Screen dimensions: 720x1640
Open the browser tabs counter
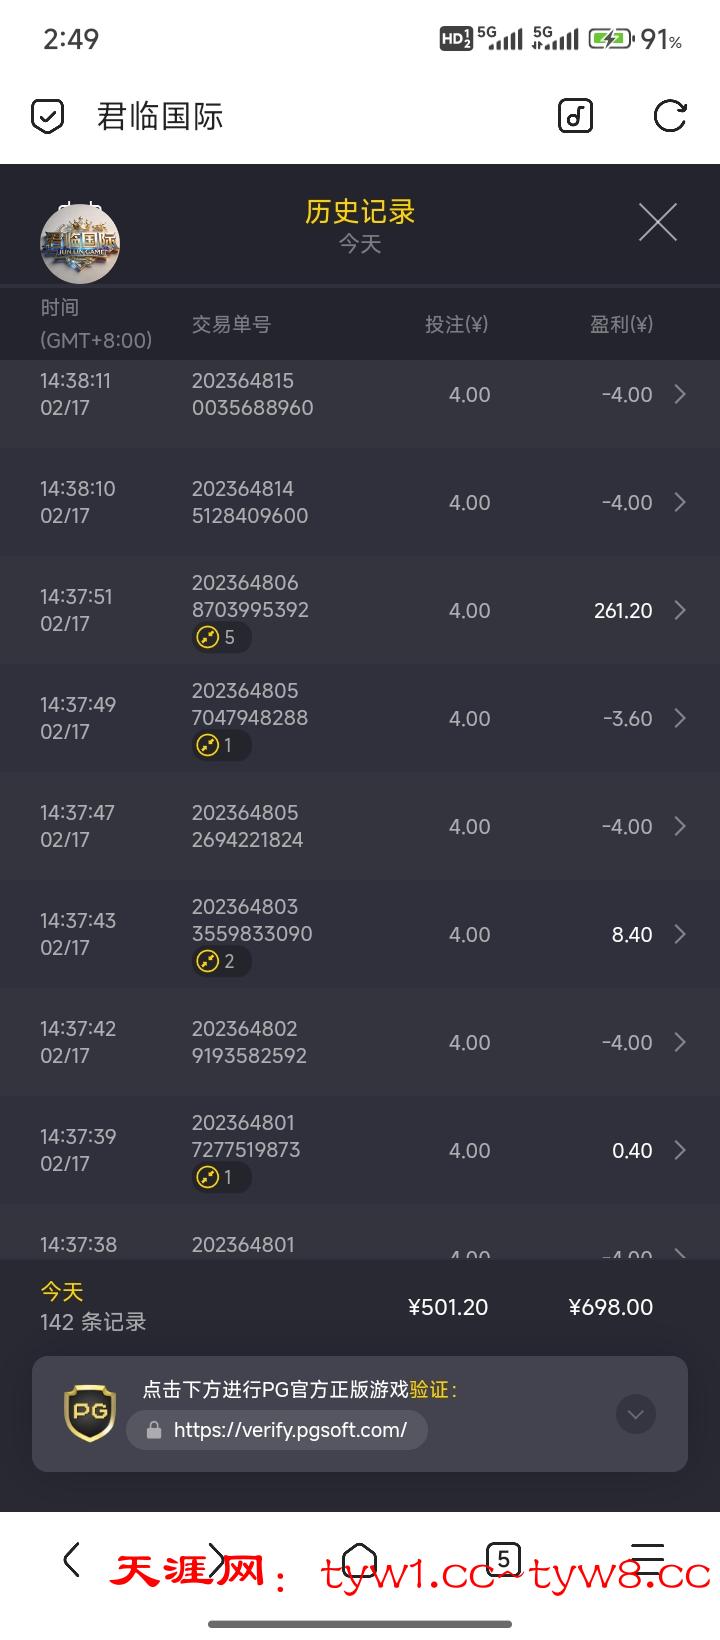tap(503, 1559)
